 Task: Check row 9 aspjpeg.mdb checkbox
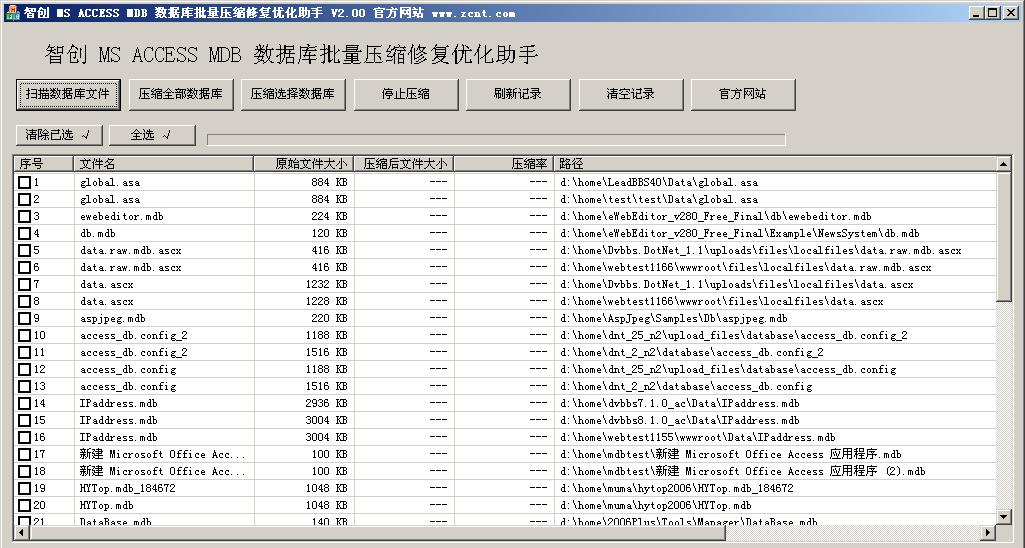click(24, 318)
